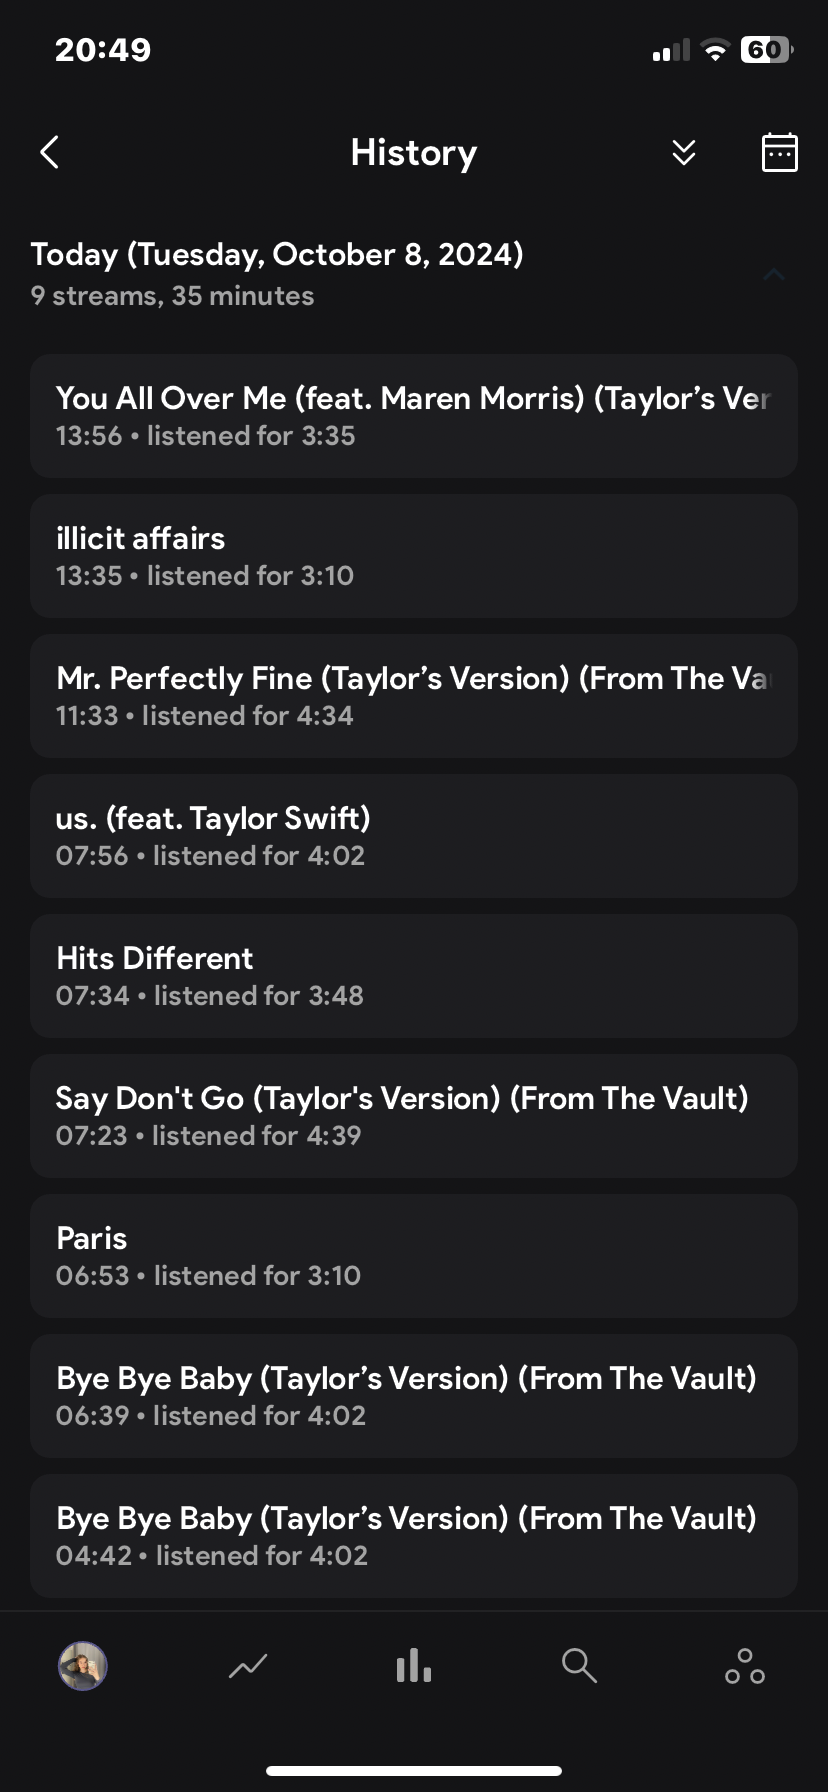The image size is (828, 1792).
Task: Open the Paris stream entry
Action: pos(414,1256)
